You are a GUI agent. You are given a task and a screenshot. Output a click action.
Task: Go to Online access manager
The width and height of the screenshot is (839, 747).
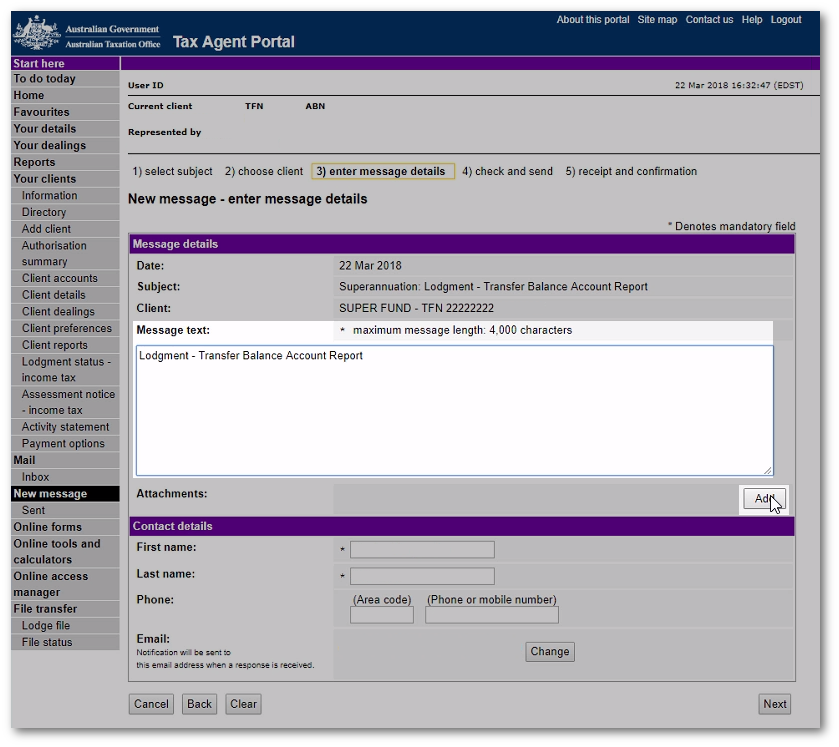[51, 584]
